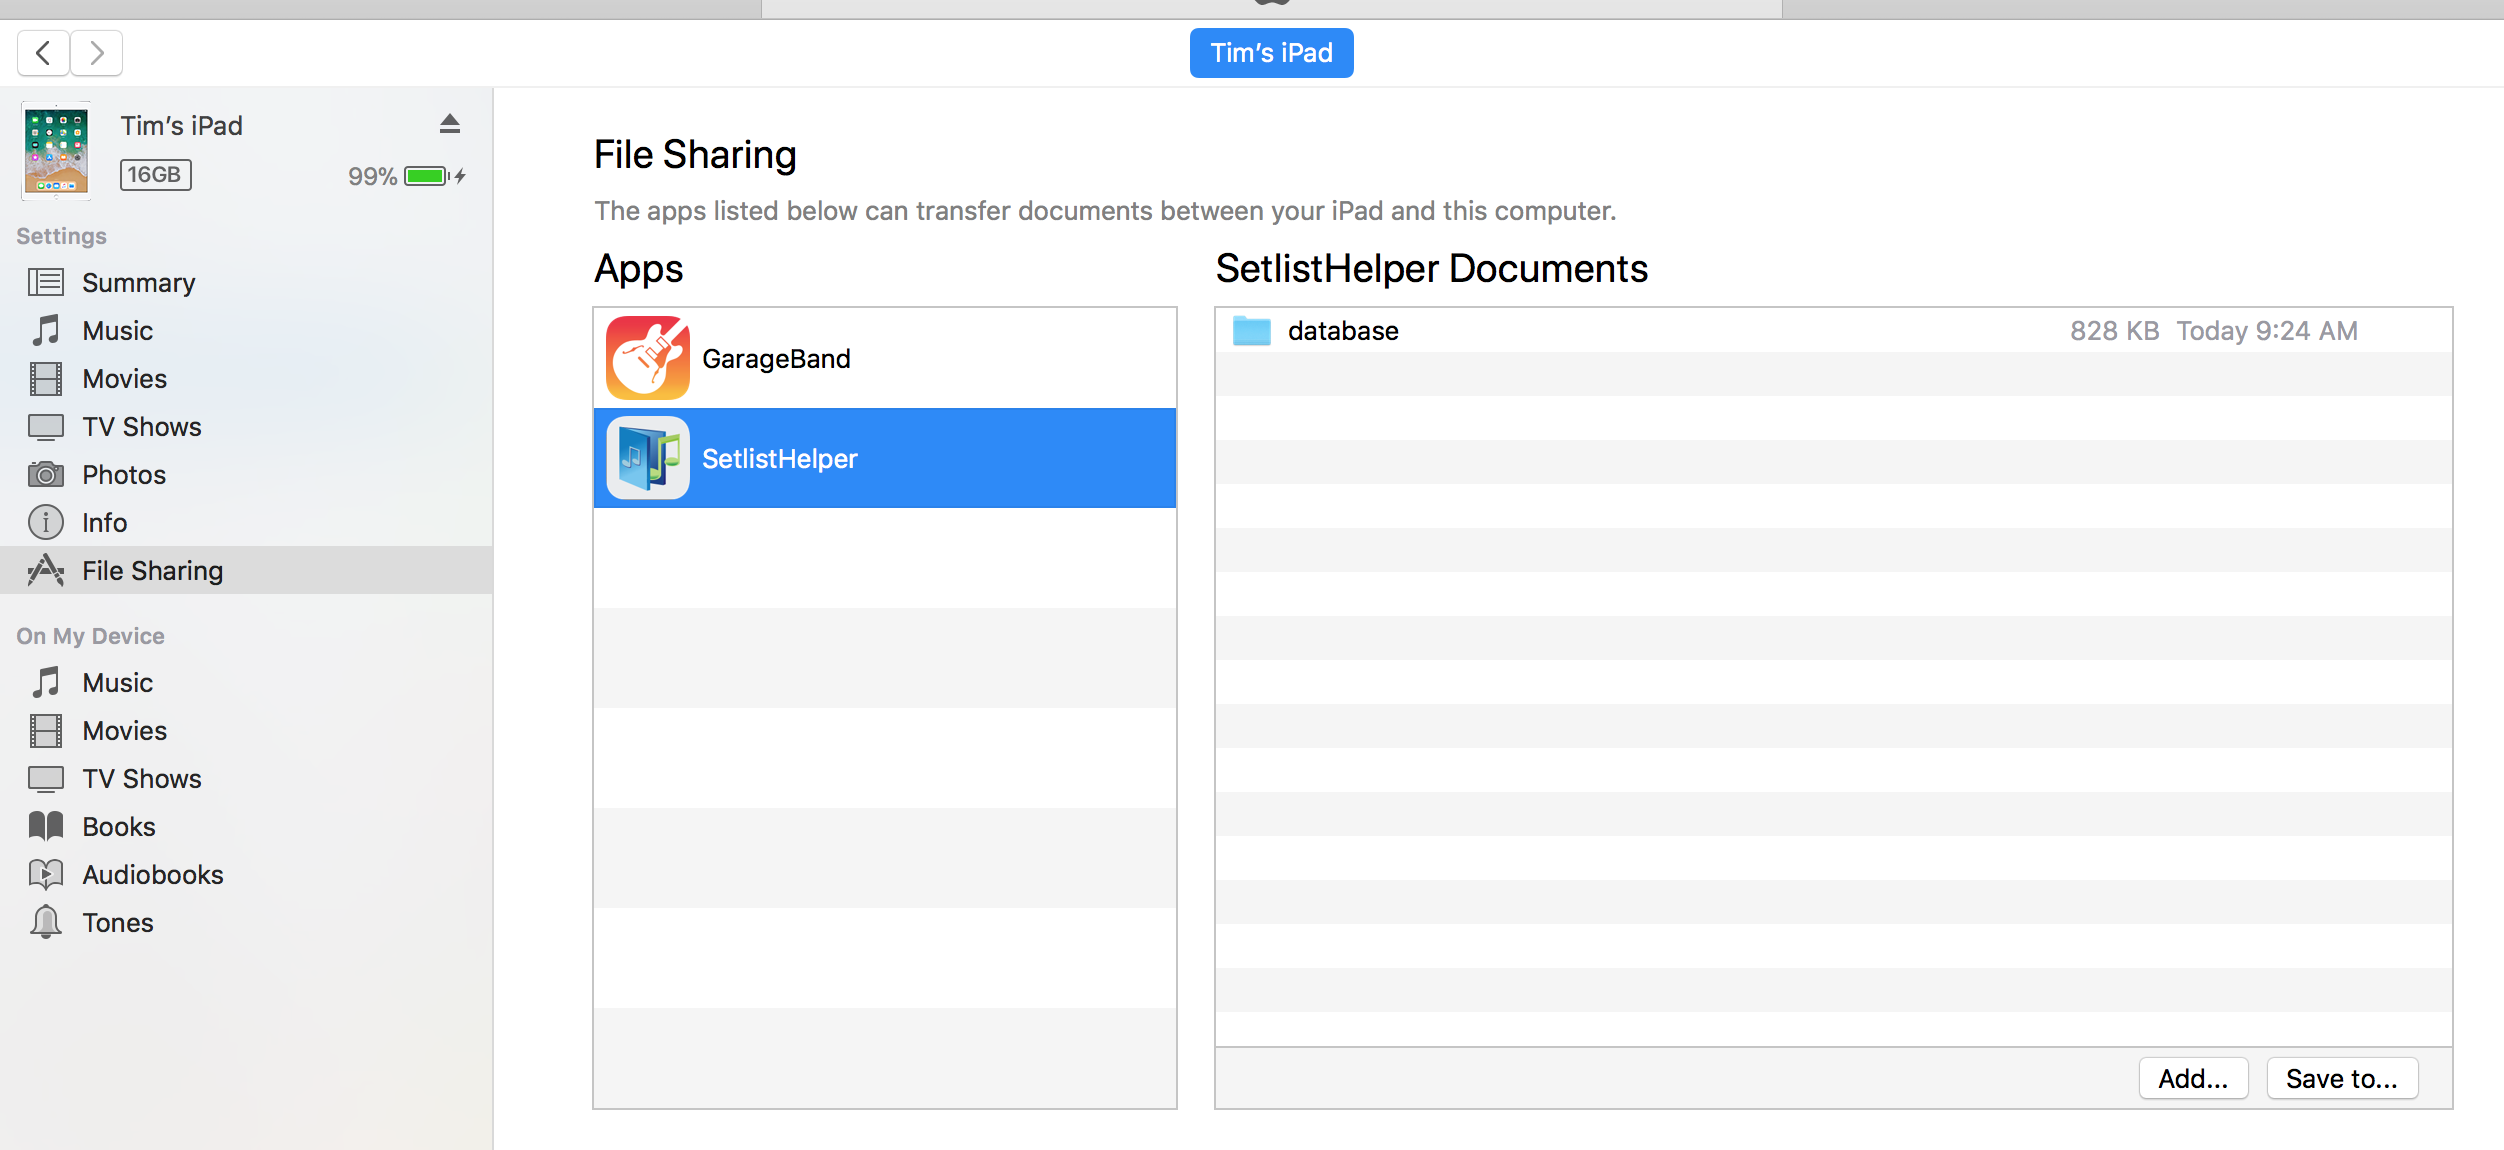Open the Photos sync section
2504x1150 pixels.
124,474
